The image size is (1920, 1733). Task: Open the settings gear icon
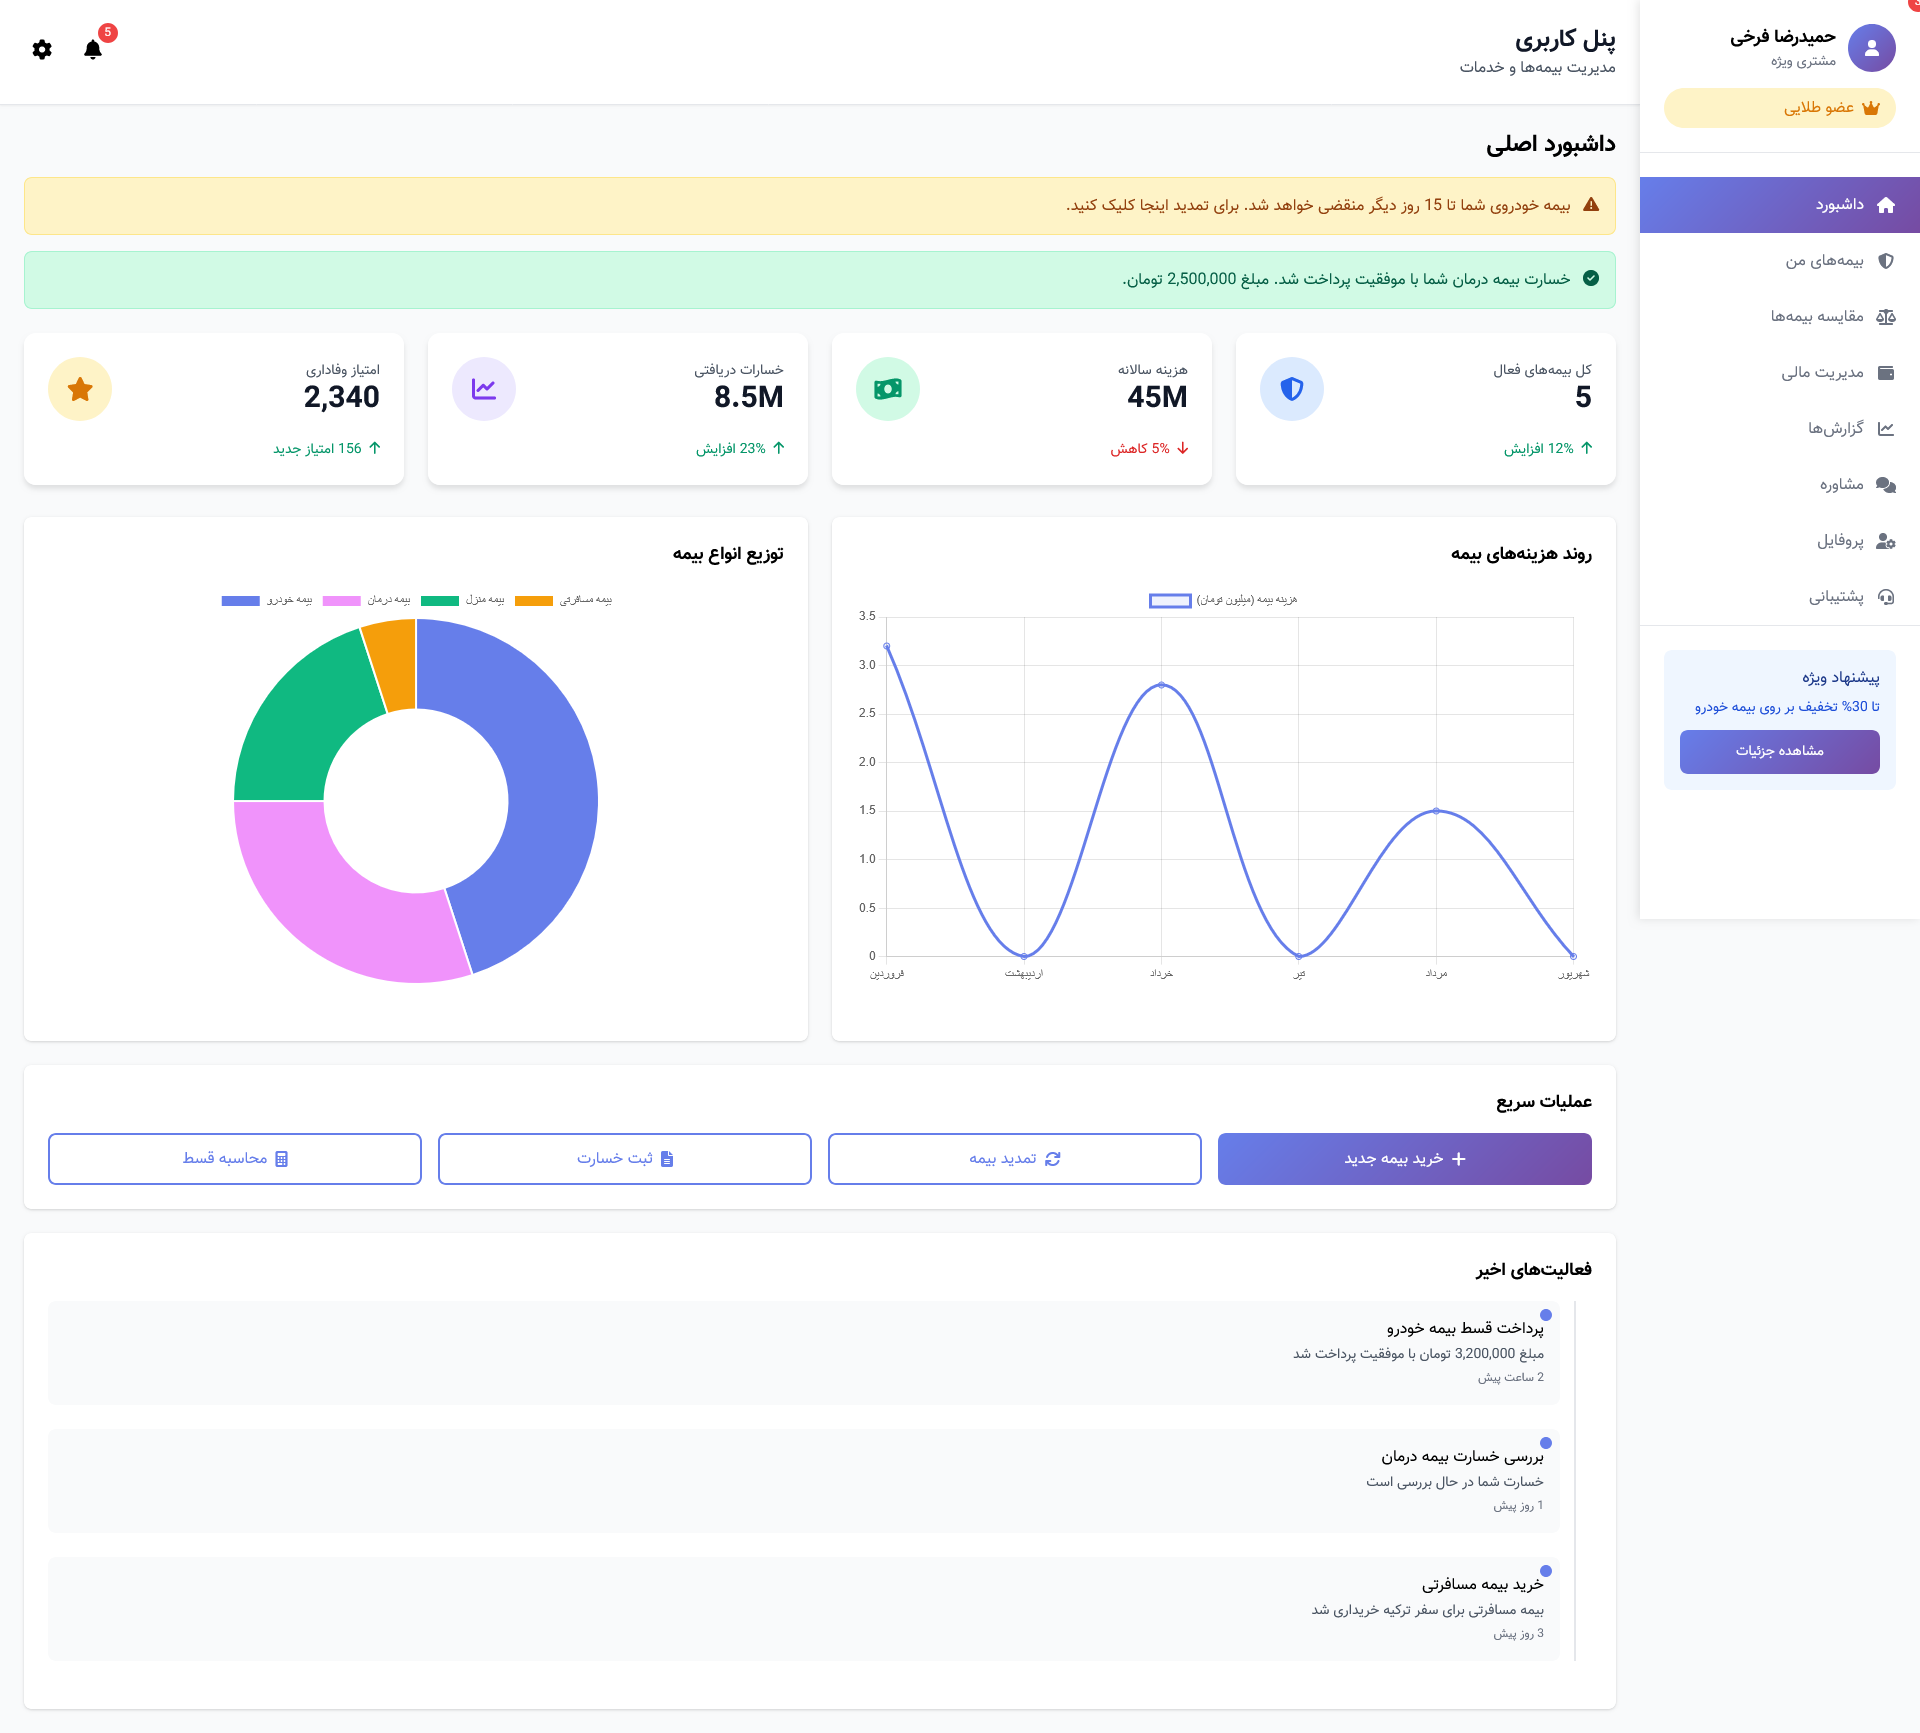pos(42,50)
